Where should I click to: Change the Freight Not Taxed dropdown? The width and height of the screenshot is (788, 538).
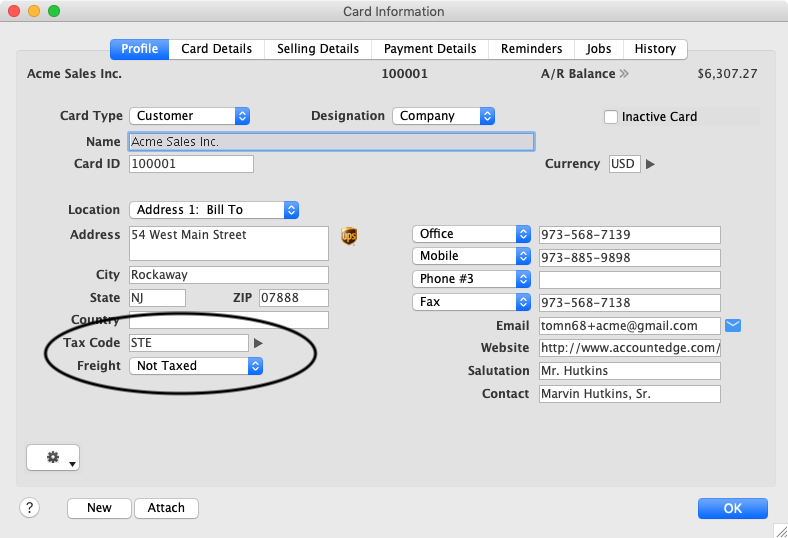196,366
